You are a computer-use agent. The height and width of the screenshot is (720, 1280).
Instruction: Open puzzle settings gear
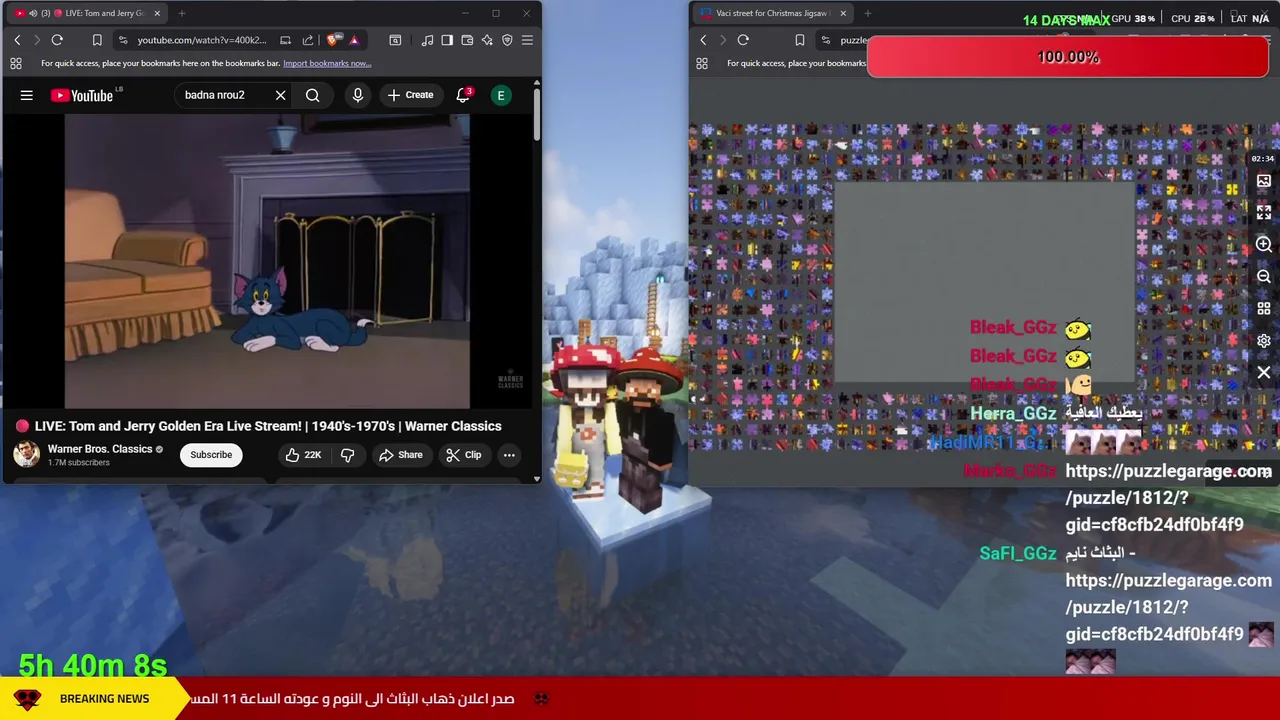1264,341
